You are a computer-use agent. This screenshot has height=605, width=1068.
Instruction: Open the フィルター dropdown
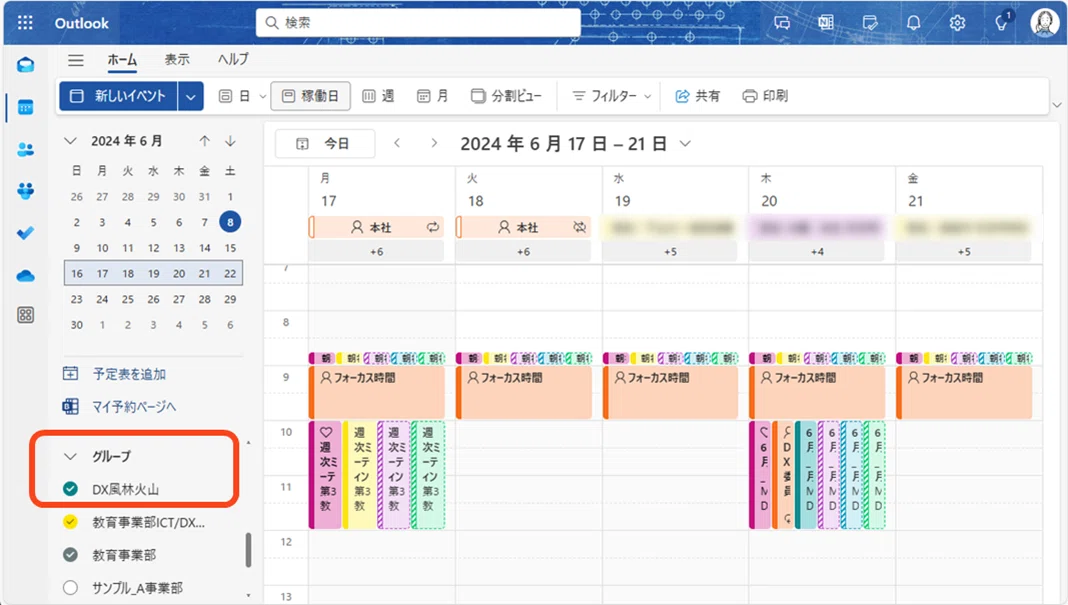point(611,96)
